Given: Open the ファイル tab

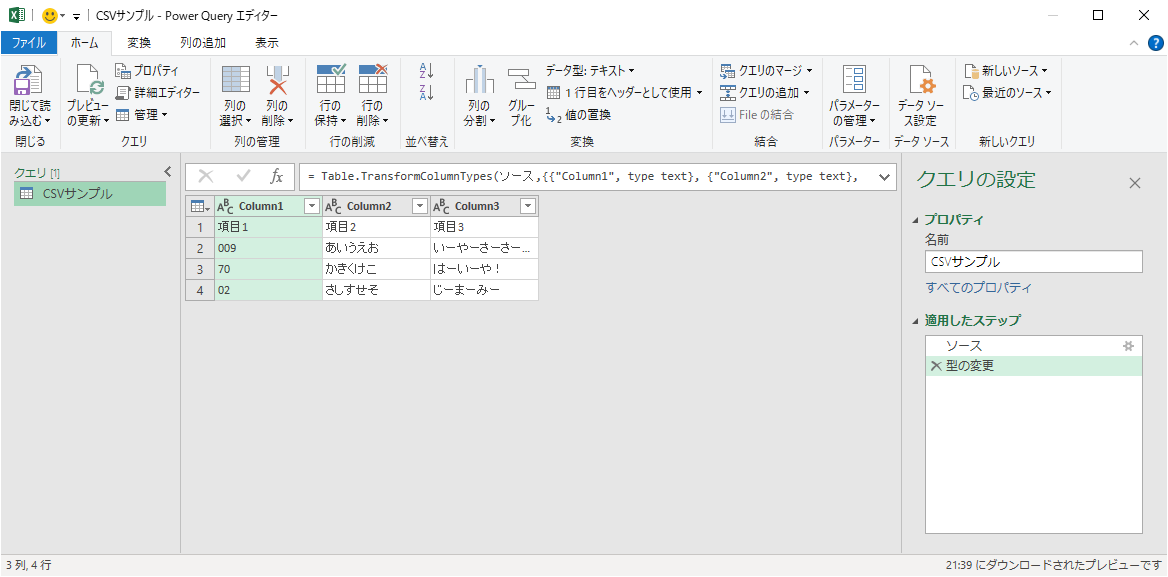Looking at the screenshot, I should point(29,42).
